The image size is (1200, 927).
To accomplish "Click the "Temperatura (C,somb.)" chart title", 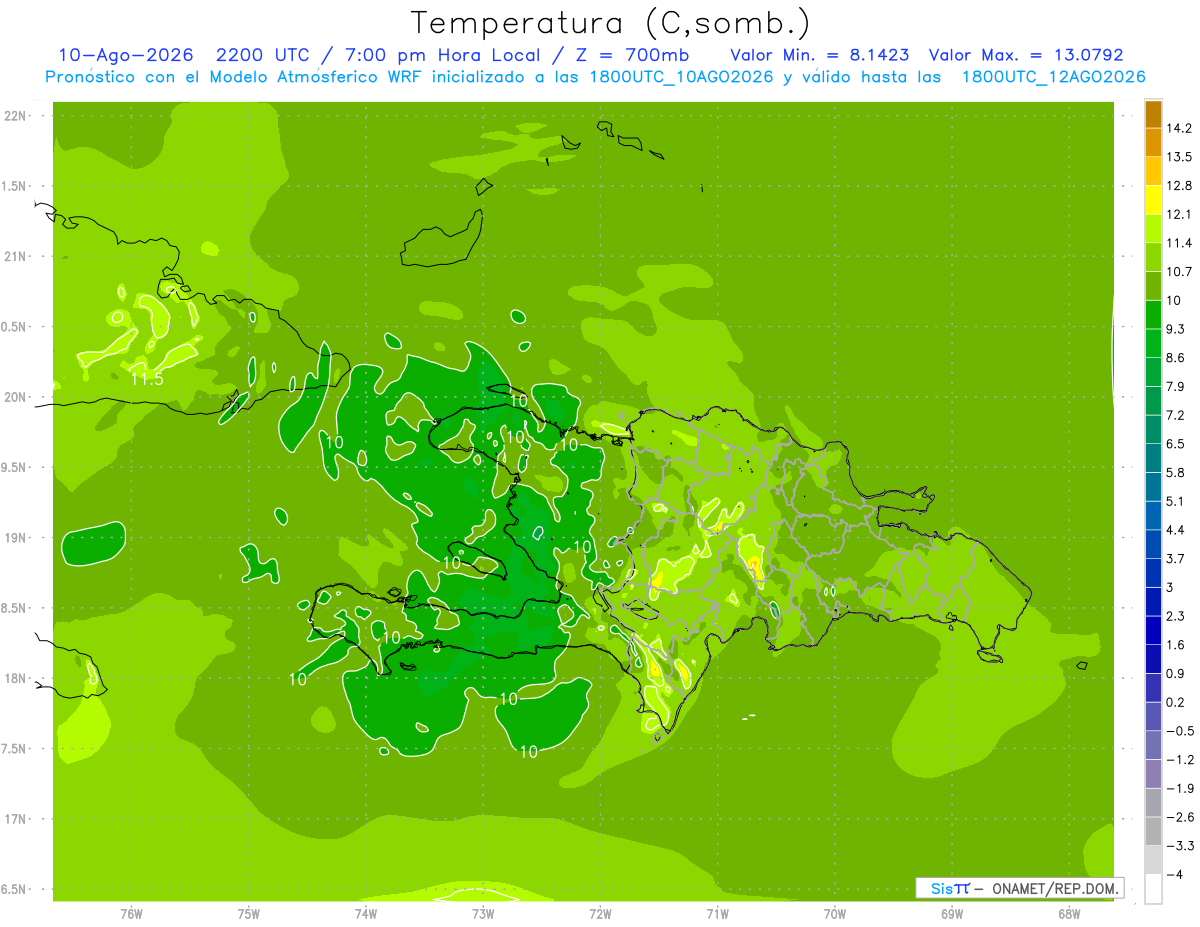I will point(610,23).
